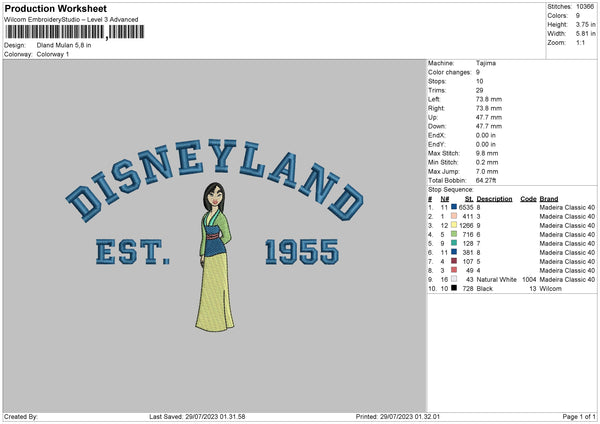Click the Brand column header

coord(549,198)
